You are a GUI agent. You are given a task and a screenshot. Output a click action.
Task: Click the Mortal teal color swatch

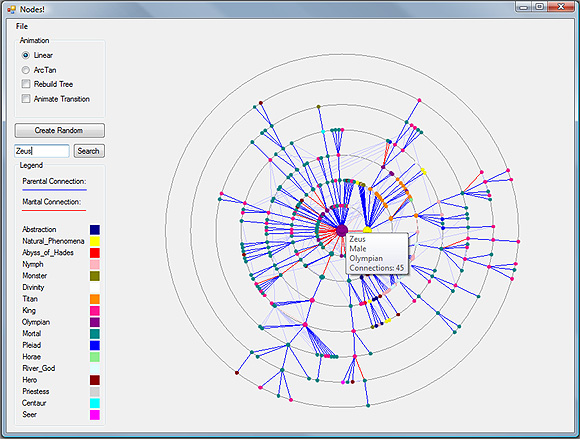[95, 334]
